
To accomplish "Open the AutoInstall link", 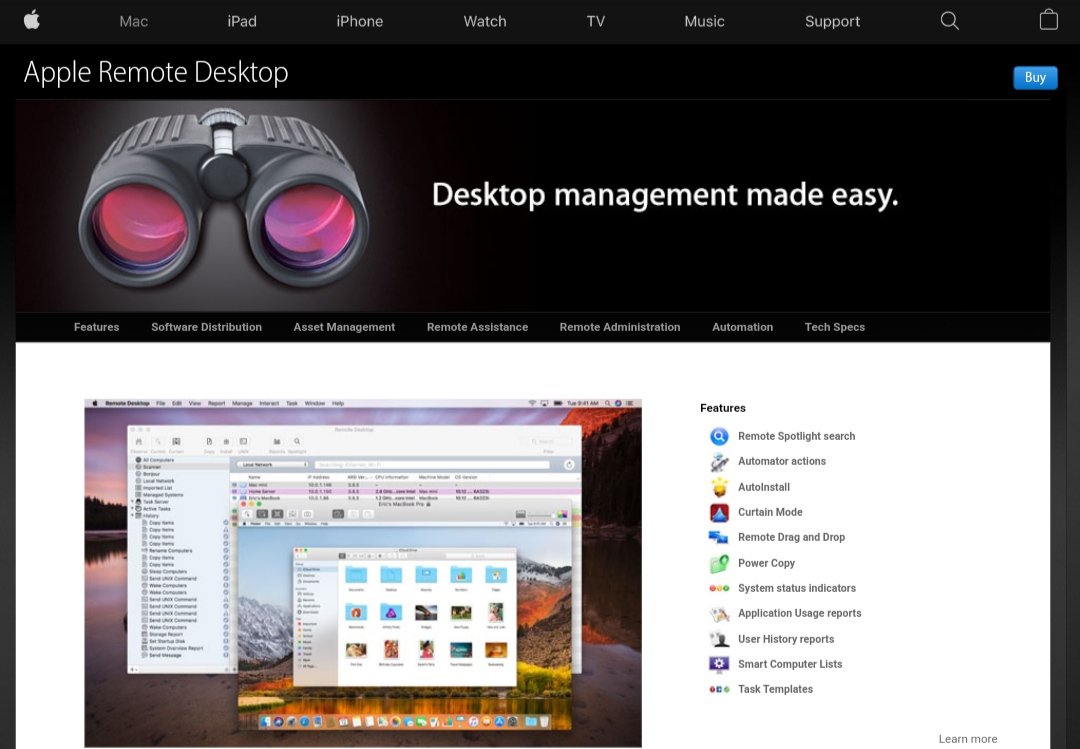I will [764, 487].
